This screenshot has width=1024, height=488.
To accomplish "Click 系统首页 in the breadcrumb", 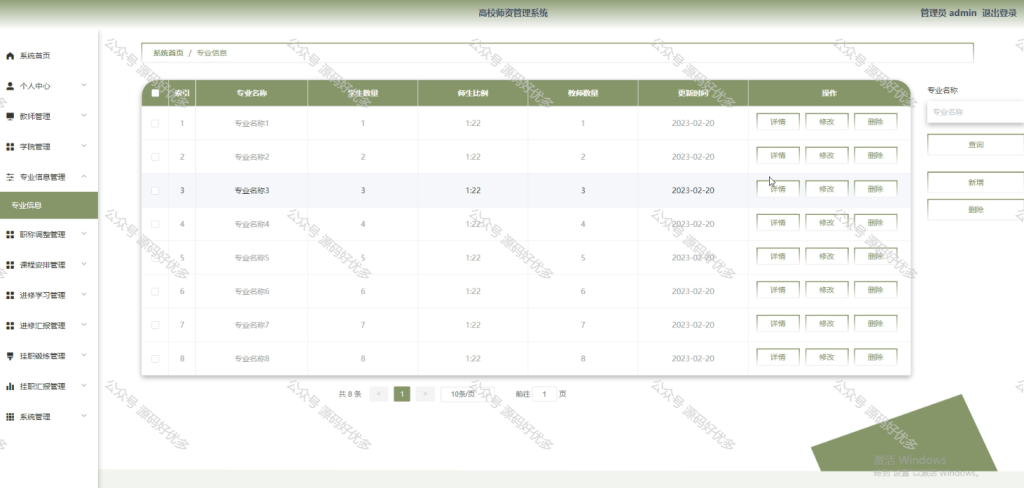I will click(x=168, y=53).
